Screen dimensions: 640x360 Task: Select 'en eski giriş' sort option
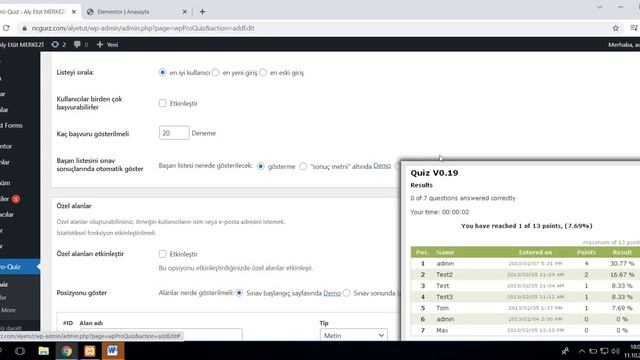click(263, 73)
